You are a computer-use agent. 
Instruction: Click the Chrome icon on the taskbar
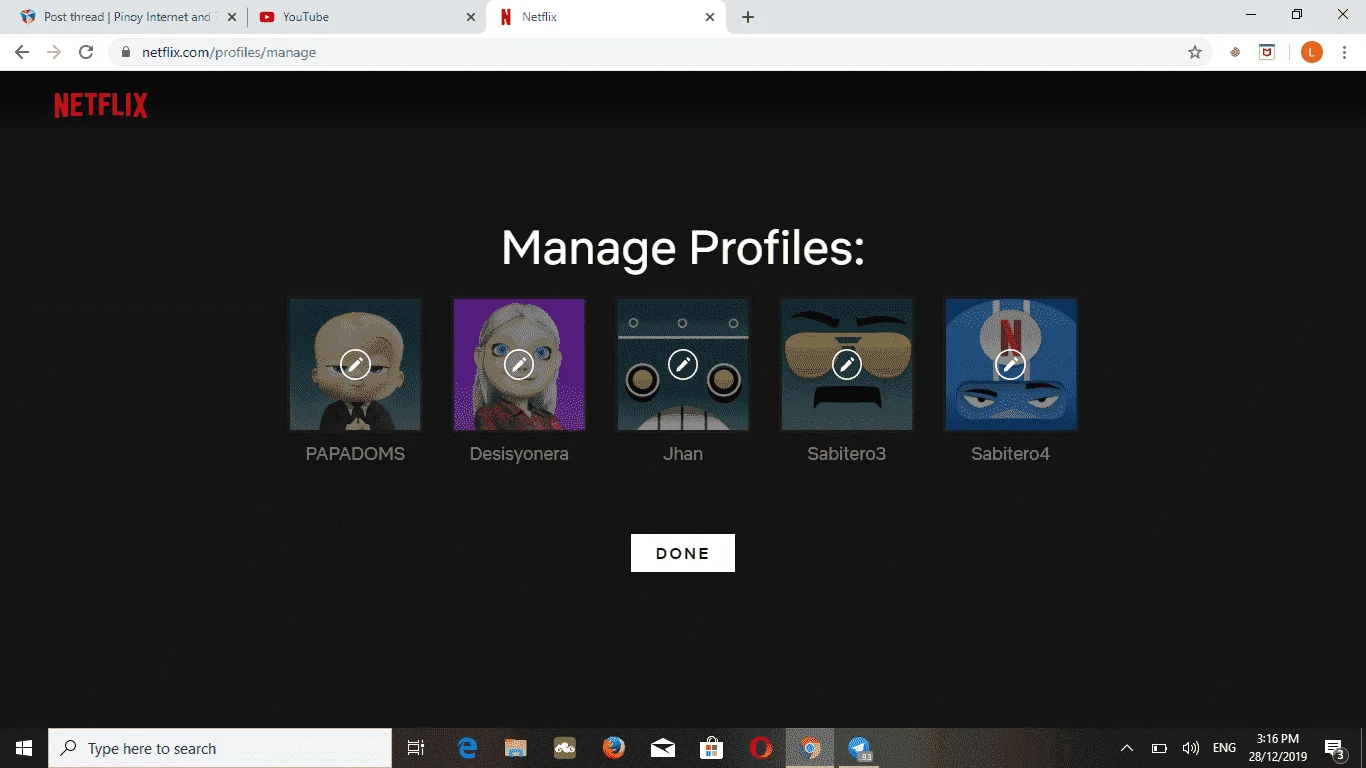point(810,748)
